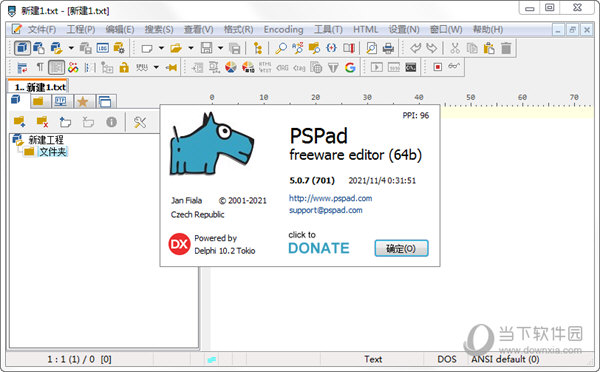Click the glasses icon
This screenshot has width=600, height=372.
[454, 67]
